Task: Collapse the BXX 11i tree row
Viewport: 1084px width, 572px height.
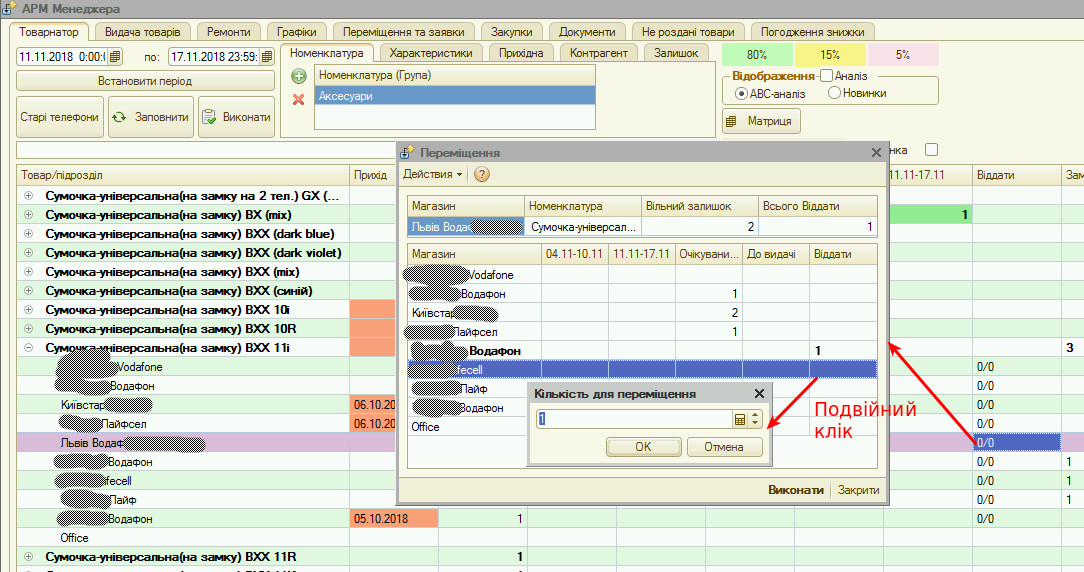Action: 28,348
